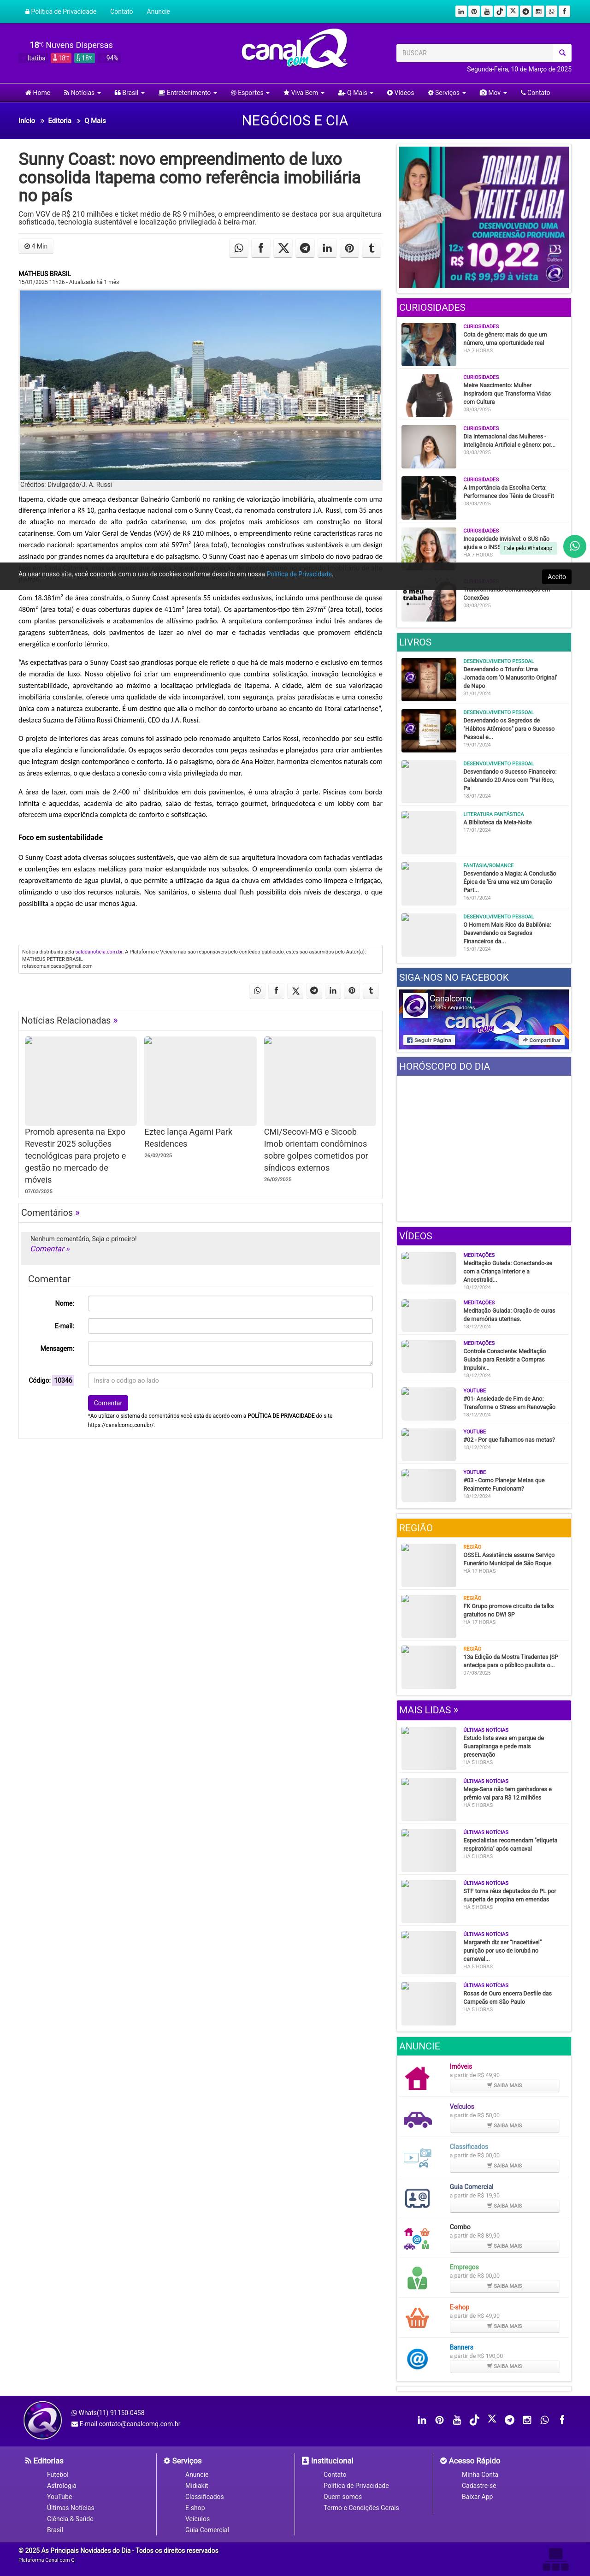This screenshot has height=2576, width=590.
Task: Open Home in the main navigation bar
Action: coord(38,93)
